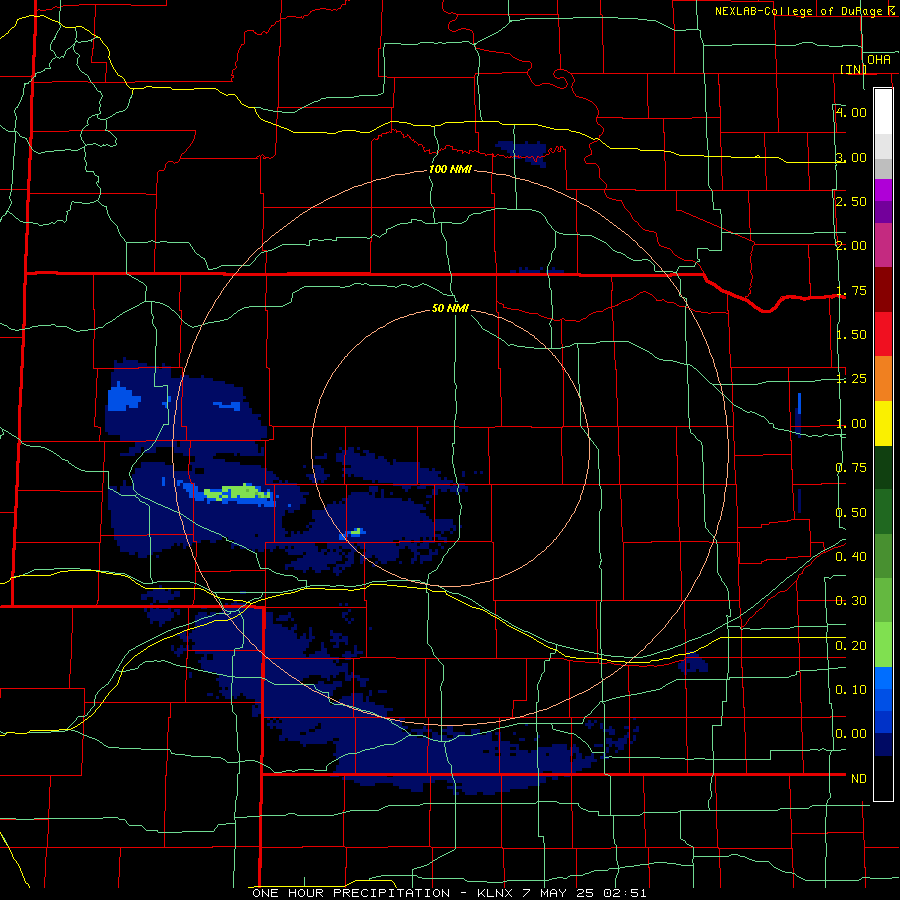Click the 100 NMI range ring label
Screen dimensions: 900x900
coord(451,169)
